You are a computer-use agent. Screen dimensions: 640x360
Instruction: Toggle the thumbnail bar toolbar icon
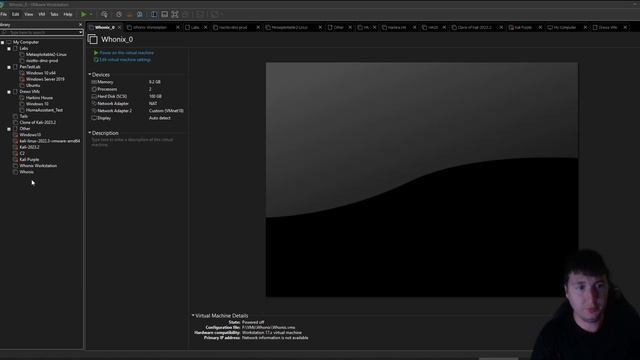click(x=164, y=14)
